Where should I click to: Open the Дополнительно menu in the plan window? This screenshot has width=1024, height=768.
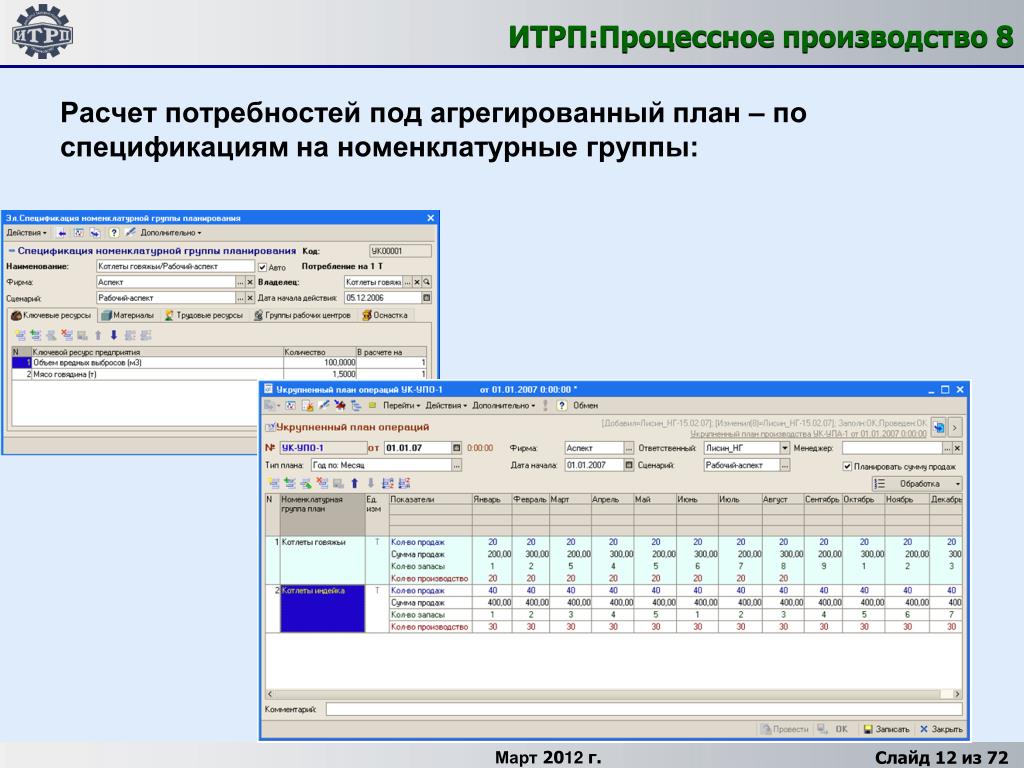[x=504, y=406]
